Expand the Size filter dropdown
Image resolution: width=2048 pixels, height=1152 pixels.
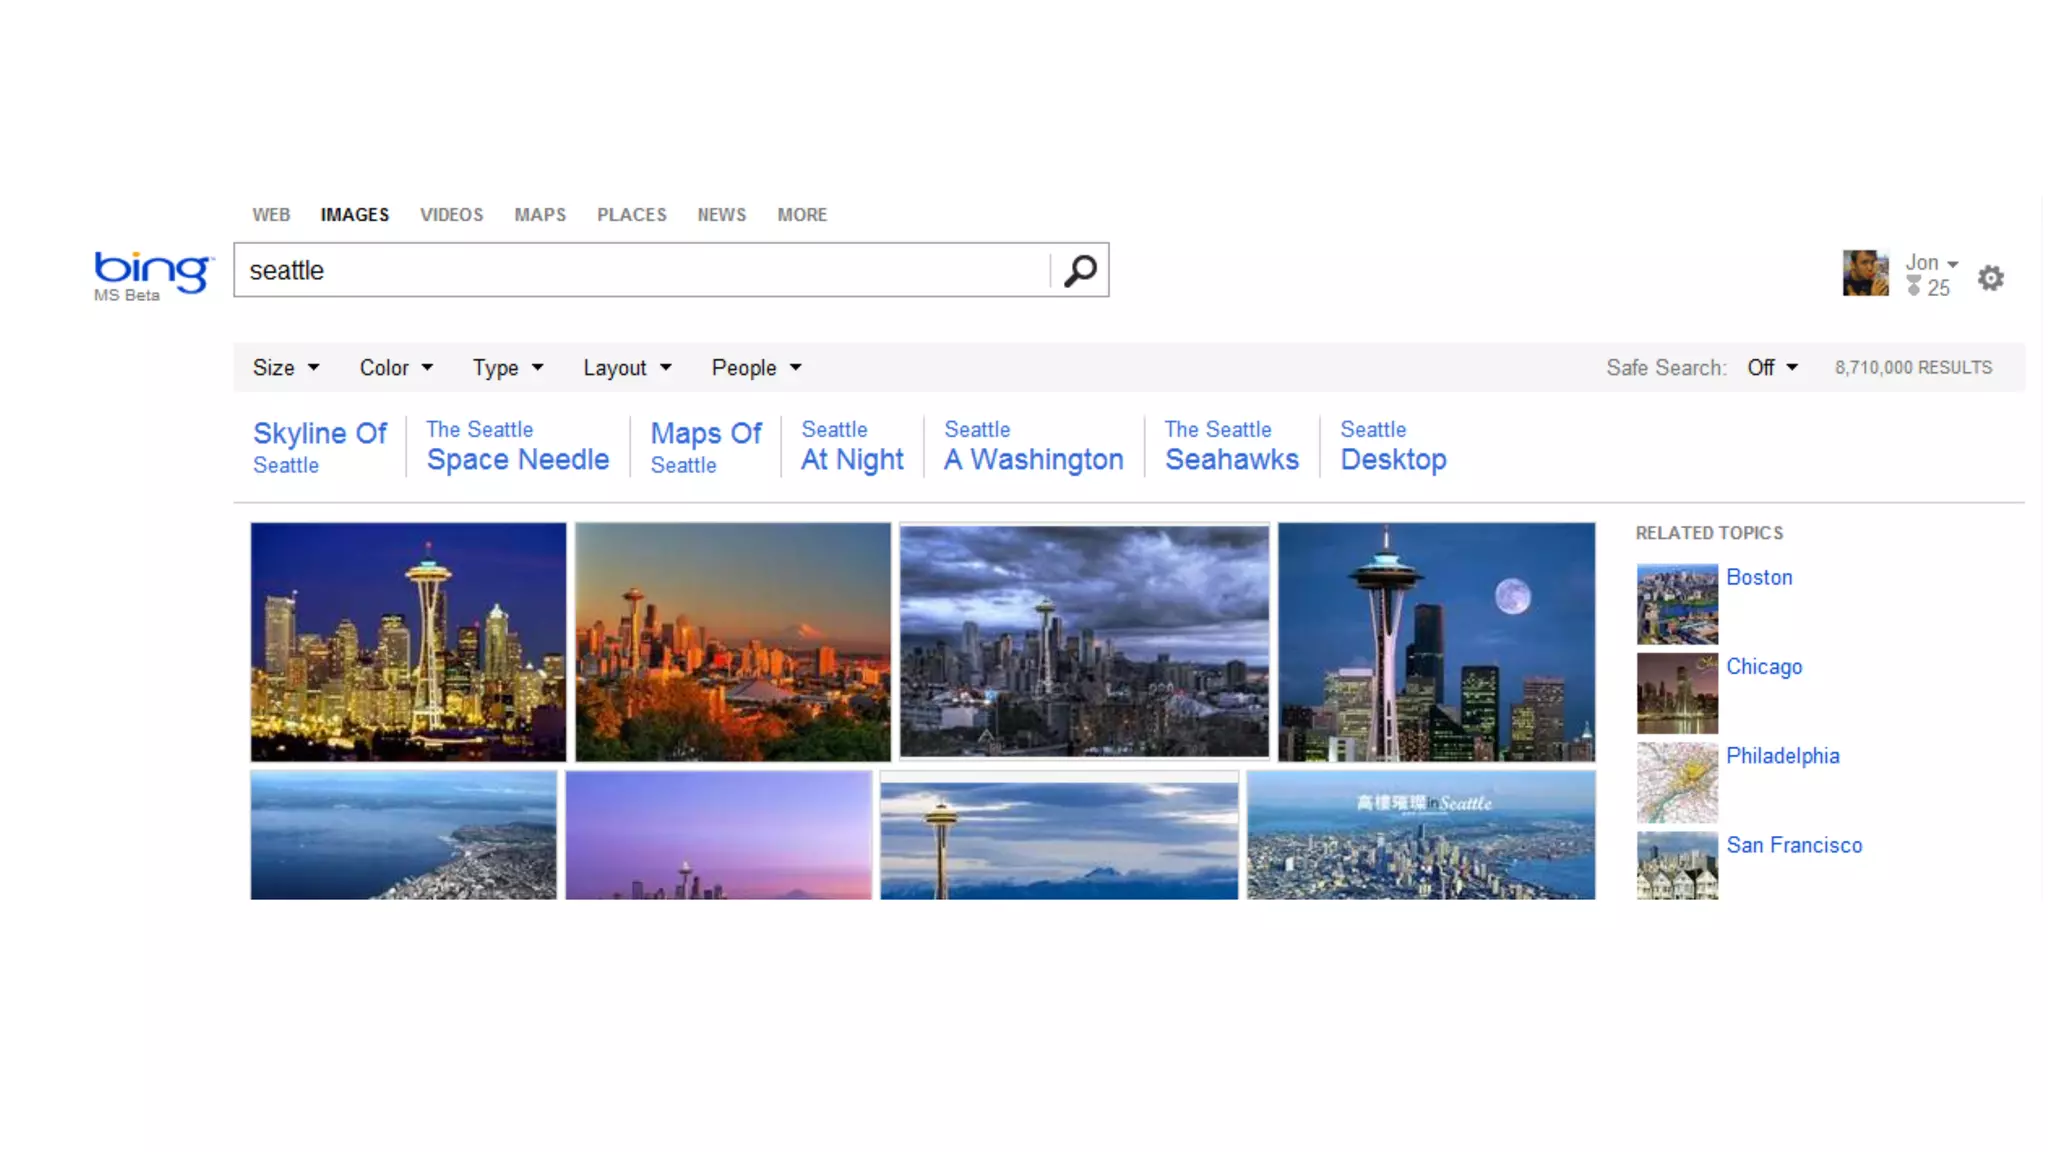click(x=286, y=368)
